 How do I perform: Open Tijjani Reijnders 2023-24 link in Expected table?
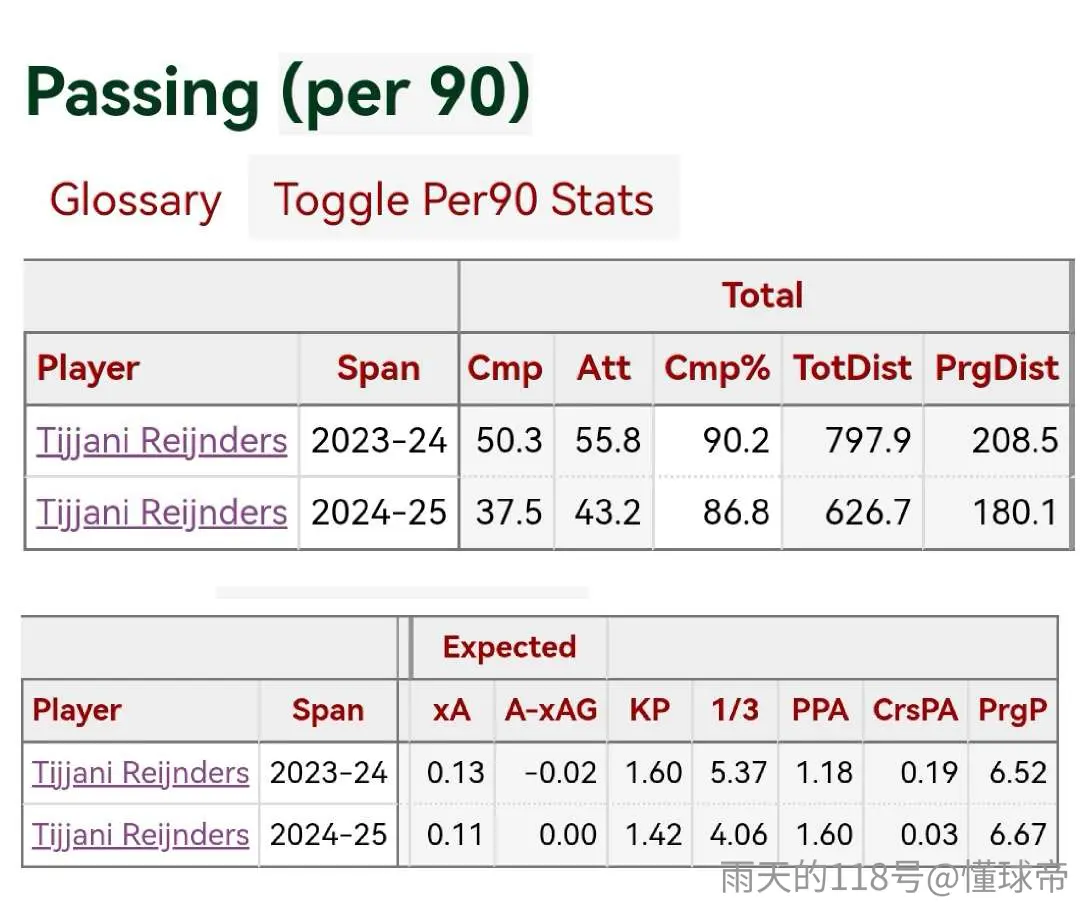tap(141, 773)
